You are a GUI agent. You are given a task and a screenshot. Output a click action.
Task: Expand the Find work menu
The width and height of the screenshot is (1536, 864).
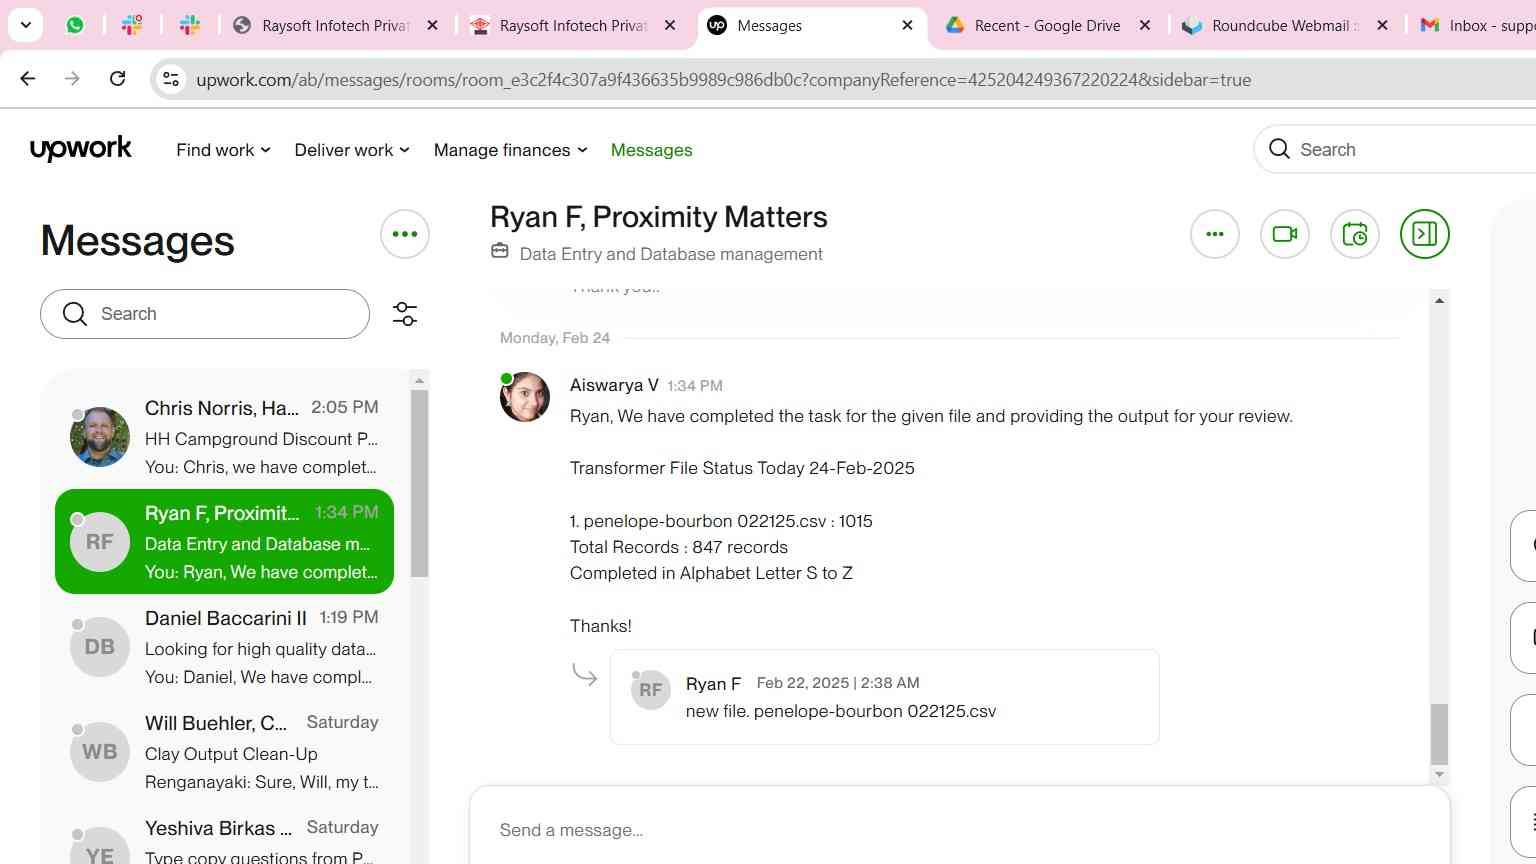pos(223,150)
